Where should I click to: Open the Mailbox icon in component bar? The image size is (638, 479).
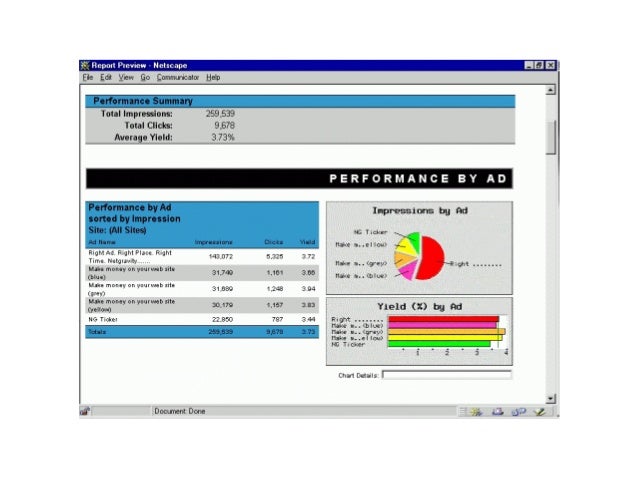click(x=497, y=412)
